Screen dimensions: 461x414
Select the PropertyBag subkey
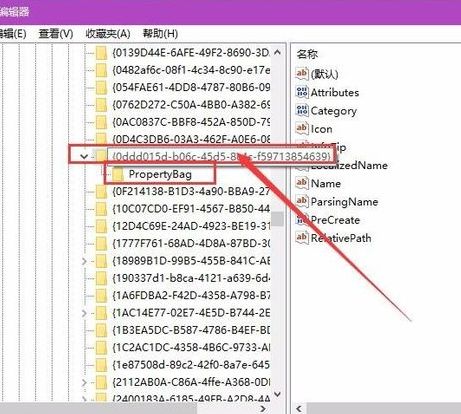tap(160, 174)
